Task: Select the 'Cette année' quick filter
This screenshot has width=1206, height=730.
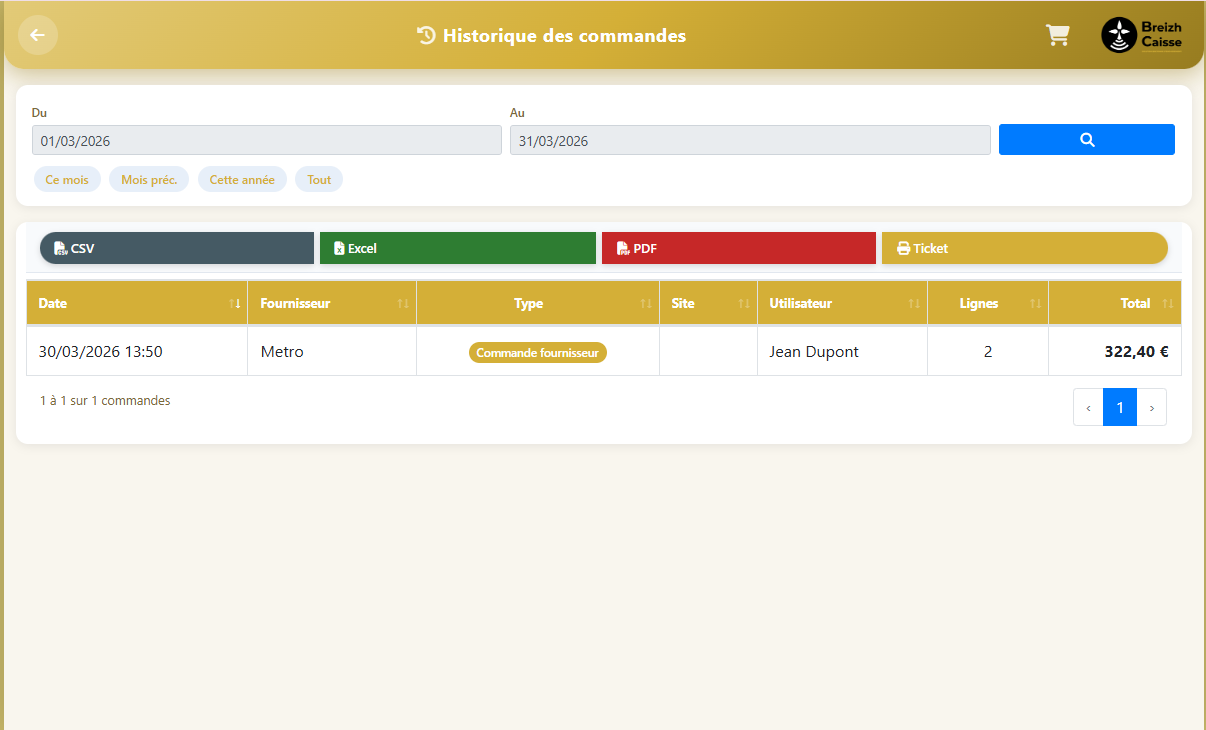Action: pyautogui.click(x=242, y=180)
